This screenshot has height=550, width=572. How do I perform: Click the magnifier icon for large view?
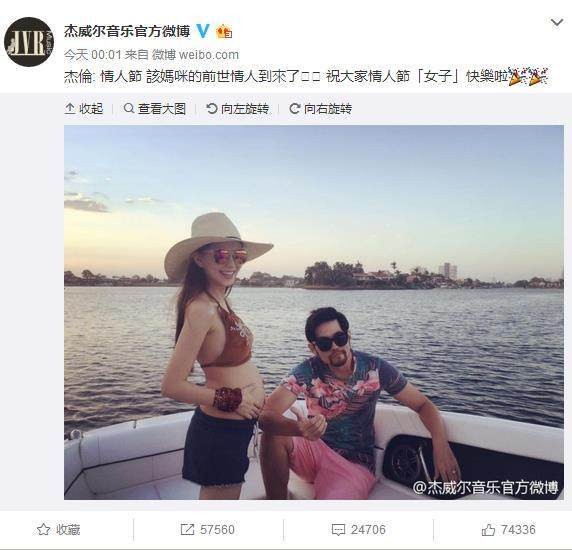click(x=129, y=108)
